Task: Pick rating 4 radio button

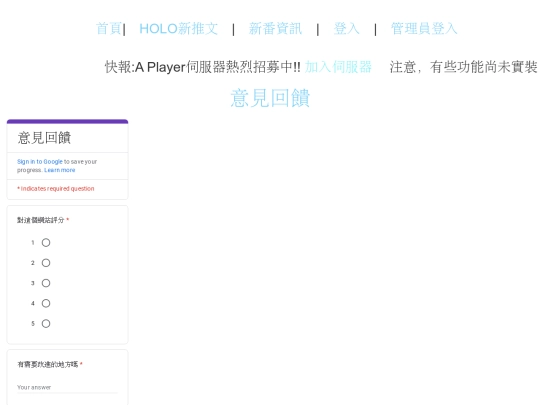Action: pyautogui.click(x=46, y=303)
